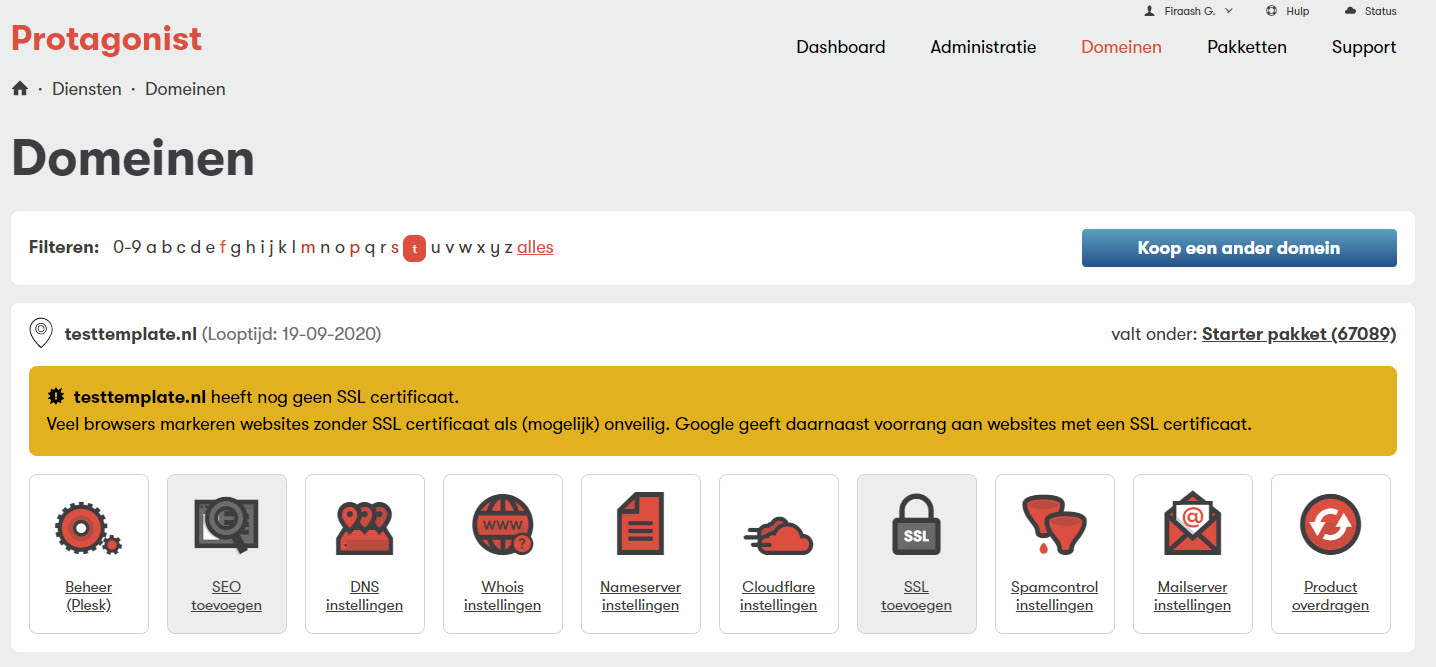Show alles domains filter

coord(535,248)
